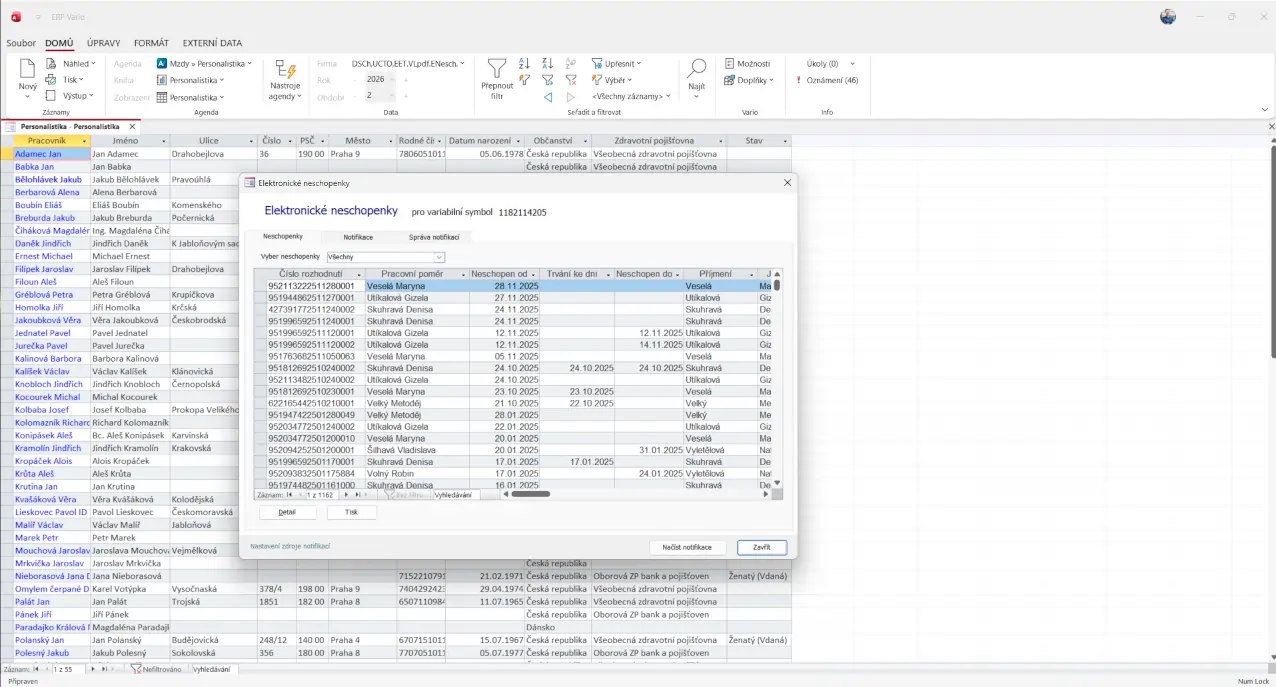This screenshot has height=687, width=1276.
Task: Switch to the Notifikace tab
Action: click(x=358, y=237)
